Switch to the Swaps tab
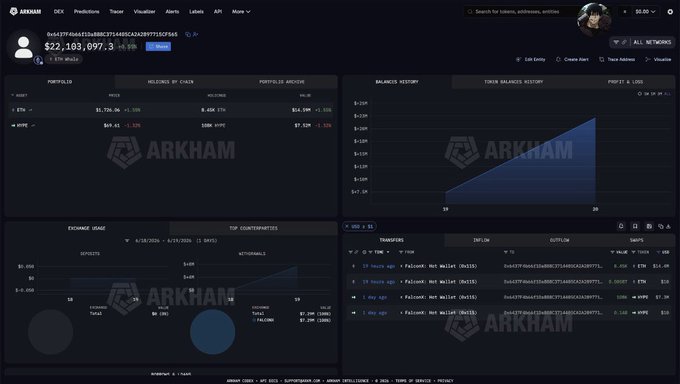 636,240
